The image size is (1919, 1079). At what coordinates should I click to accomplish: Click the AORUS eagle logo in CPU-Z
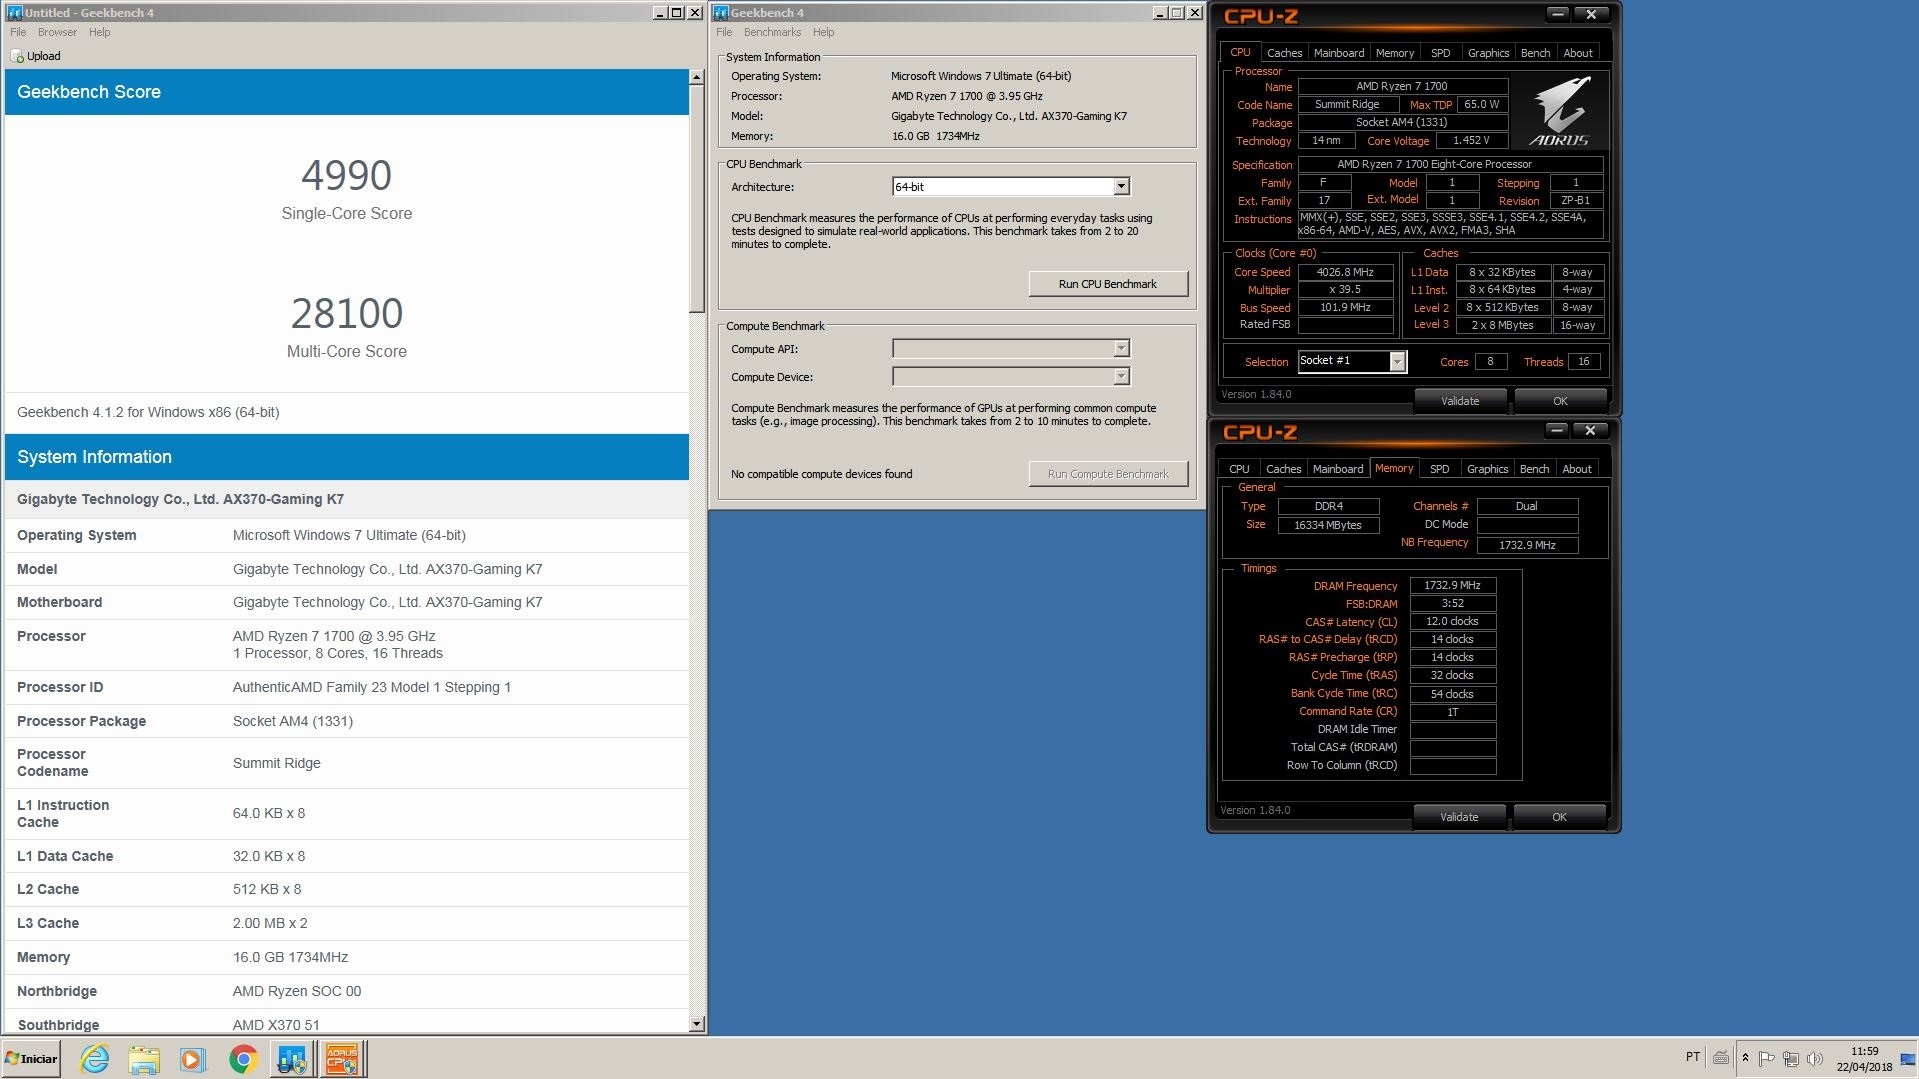click(x=1560, y=110)
